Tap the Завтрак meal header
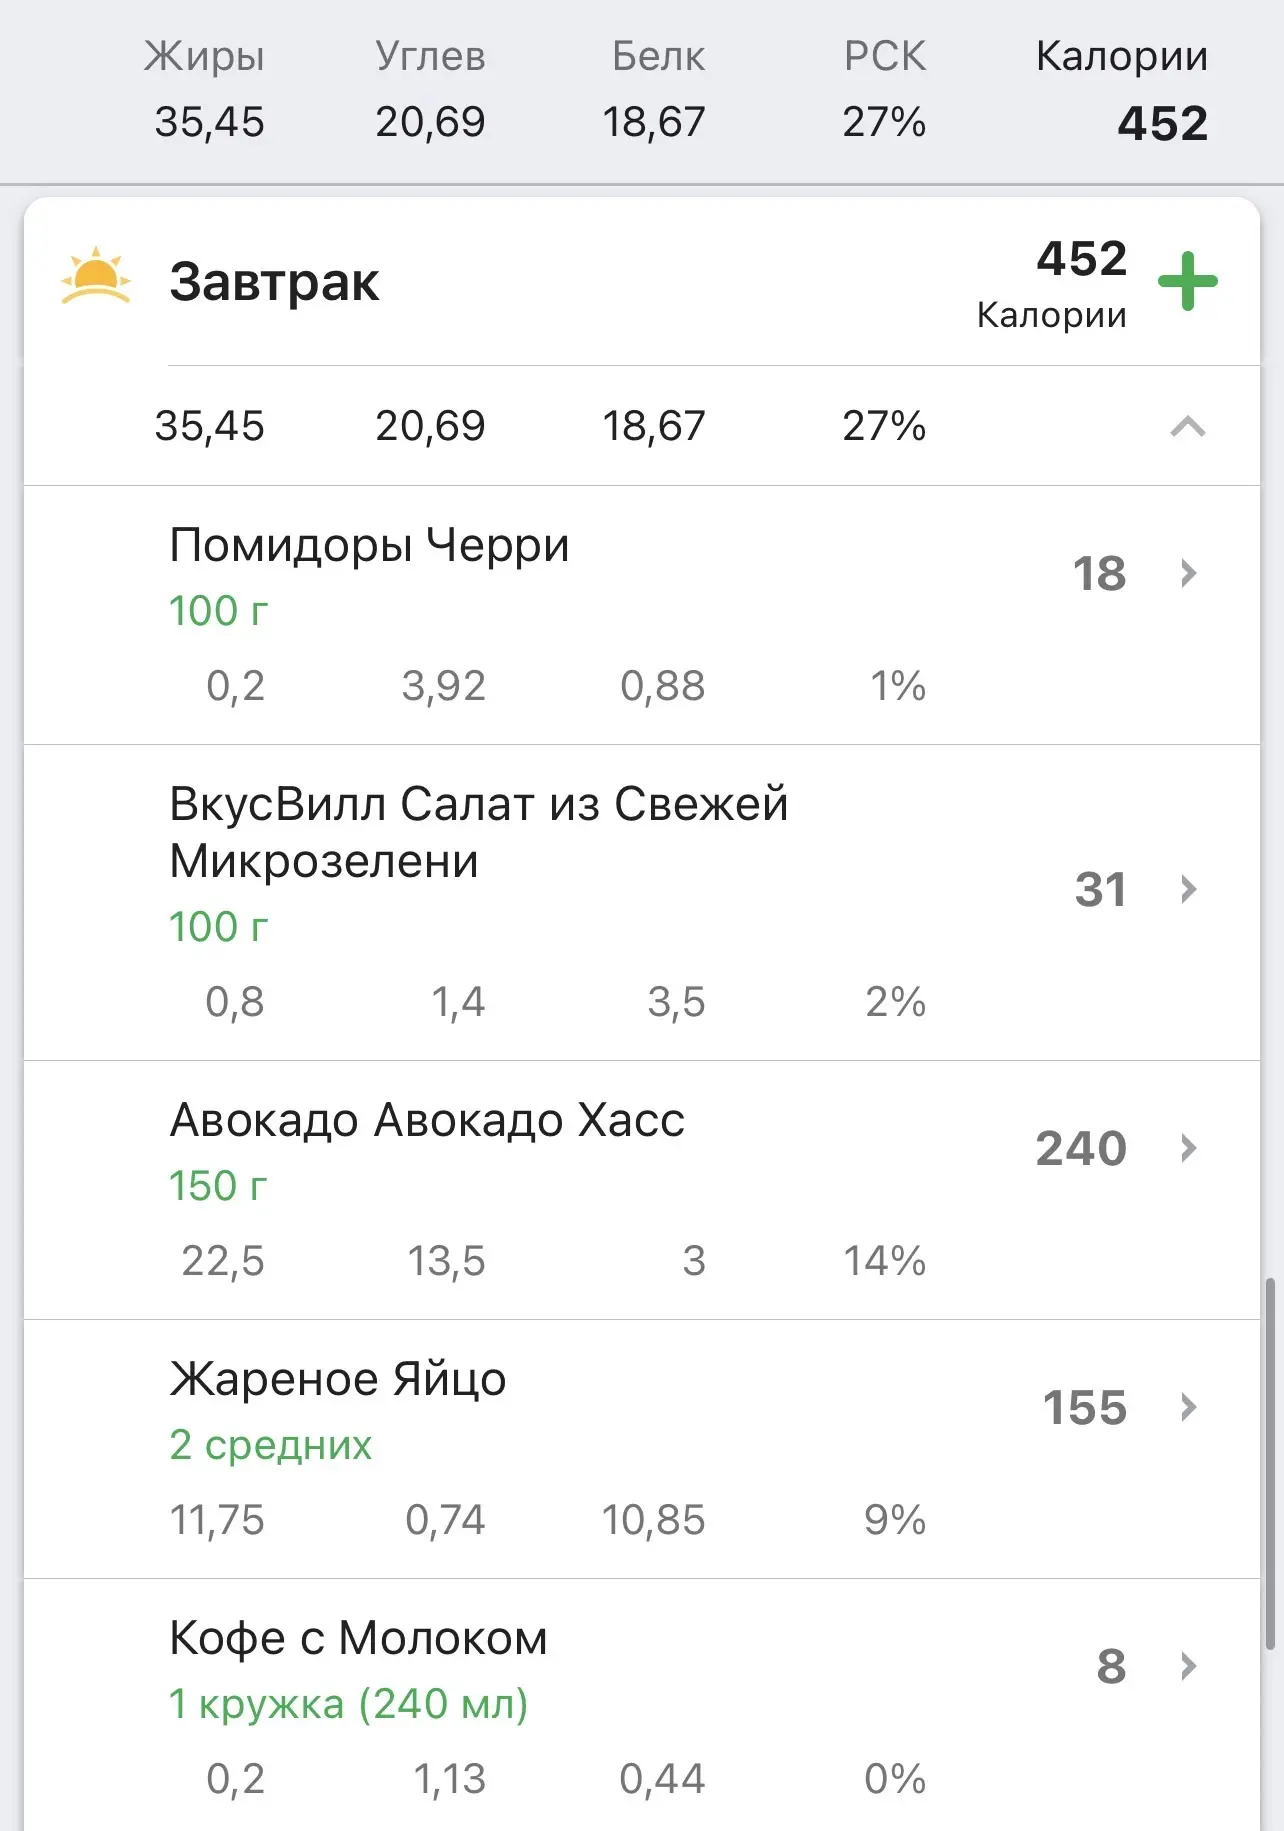This screenshot has height=1831, width=1284. click(x=275, y=282)
